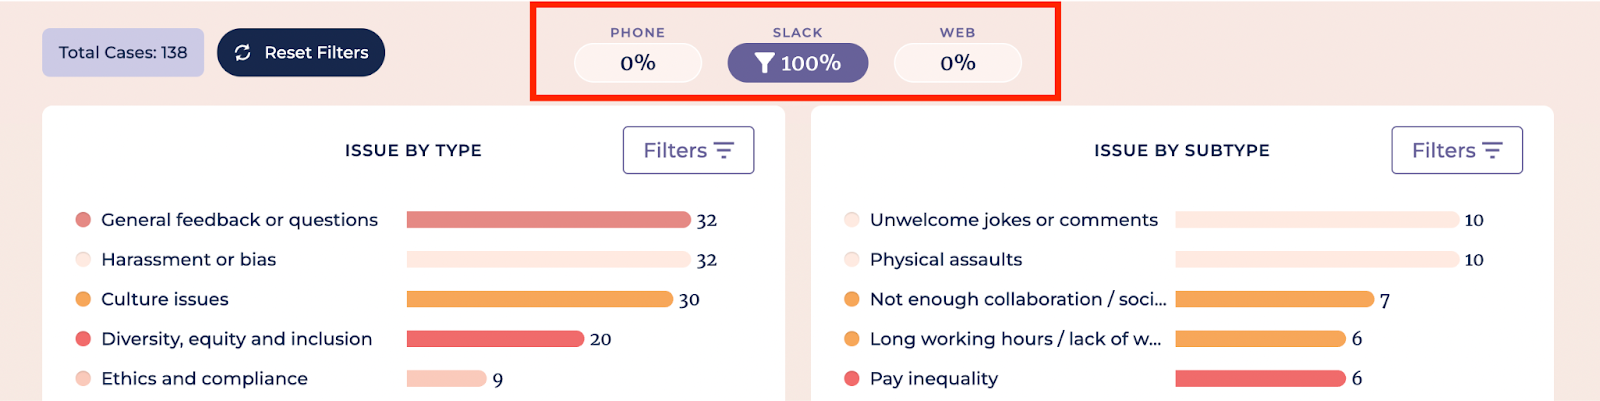This screenshot has width=1600, height=401.
Task: Click the Reset Filters refresh icon
Action: pos(243,53)
